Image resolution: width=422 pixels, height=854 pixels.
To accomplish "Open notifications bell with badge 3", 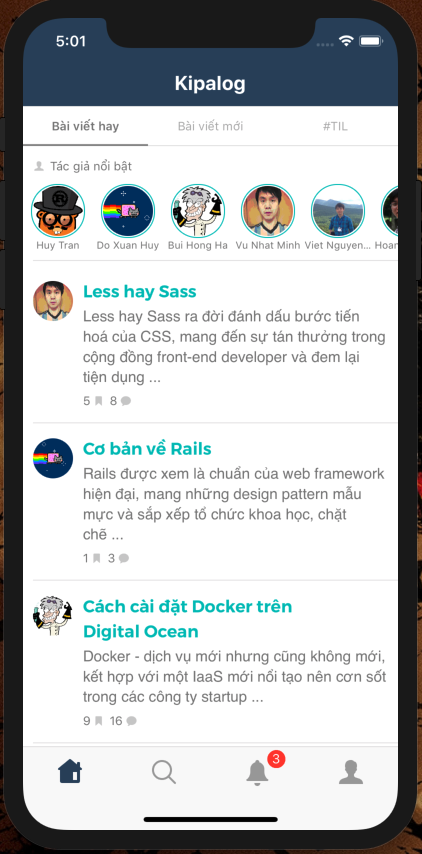I will coord(258,772).
